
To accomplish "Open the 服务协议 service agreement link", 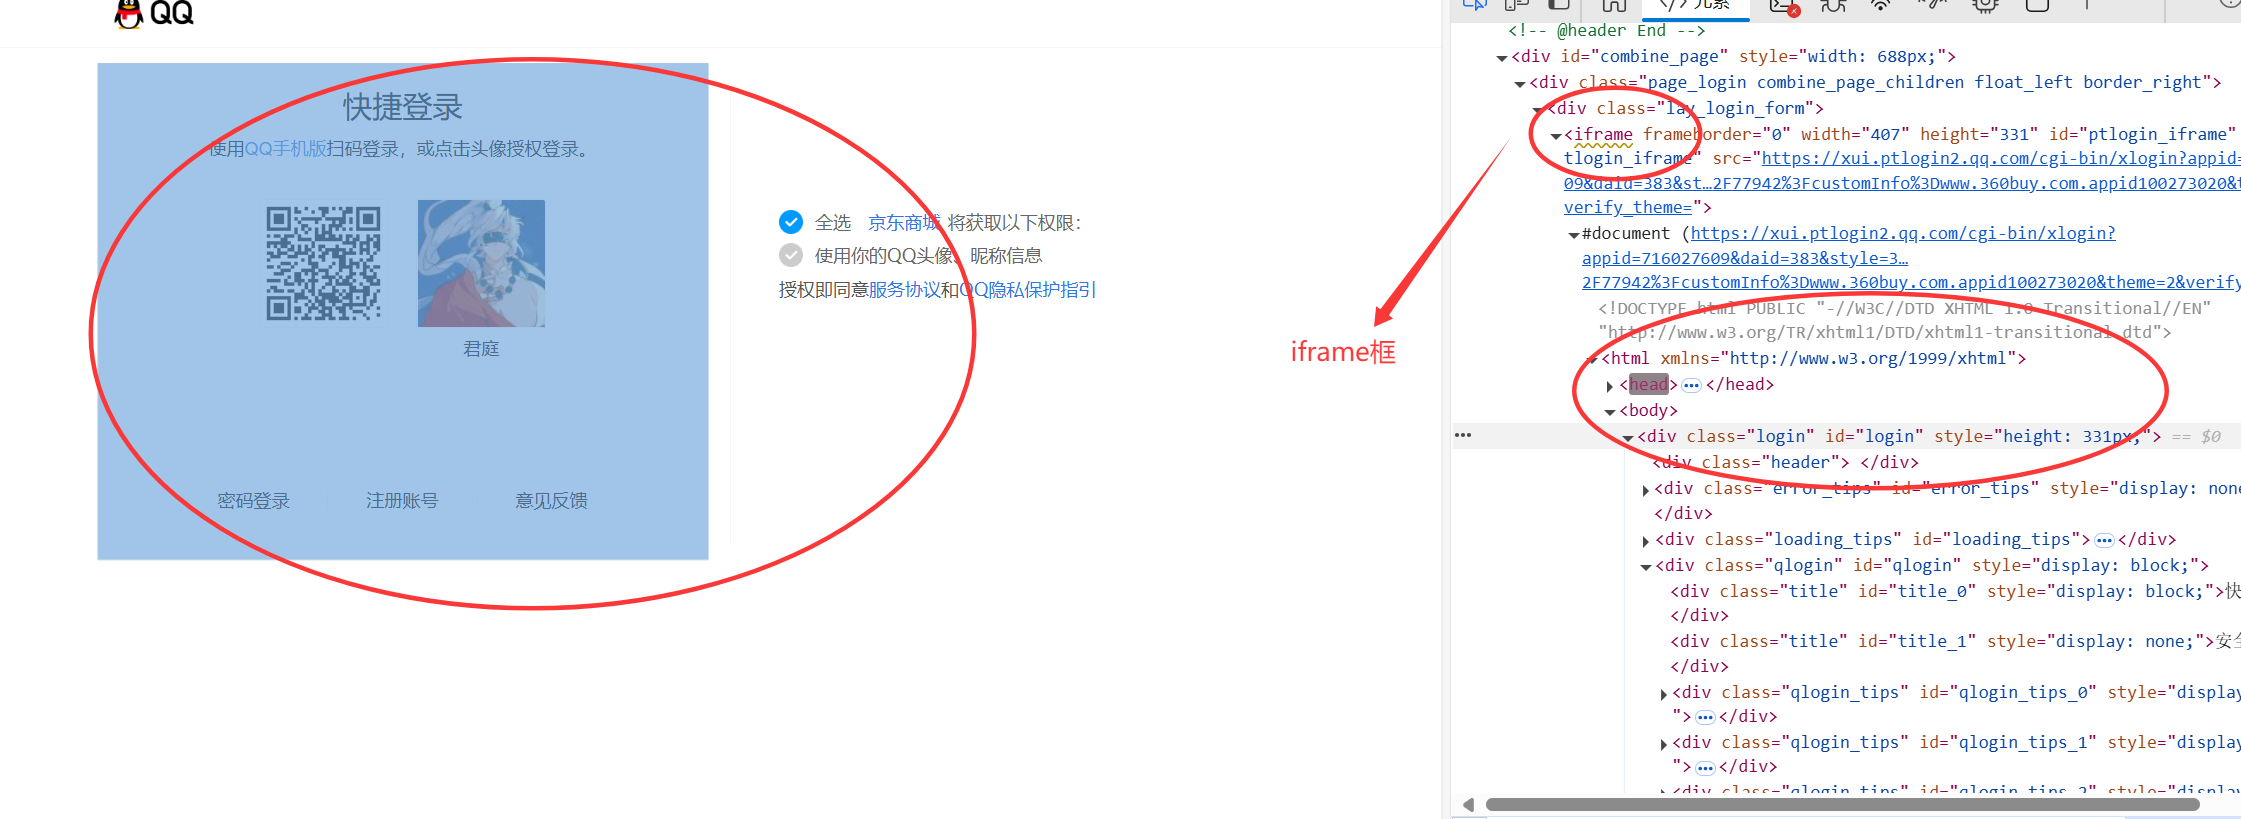I will [904, 290].
